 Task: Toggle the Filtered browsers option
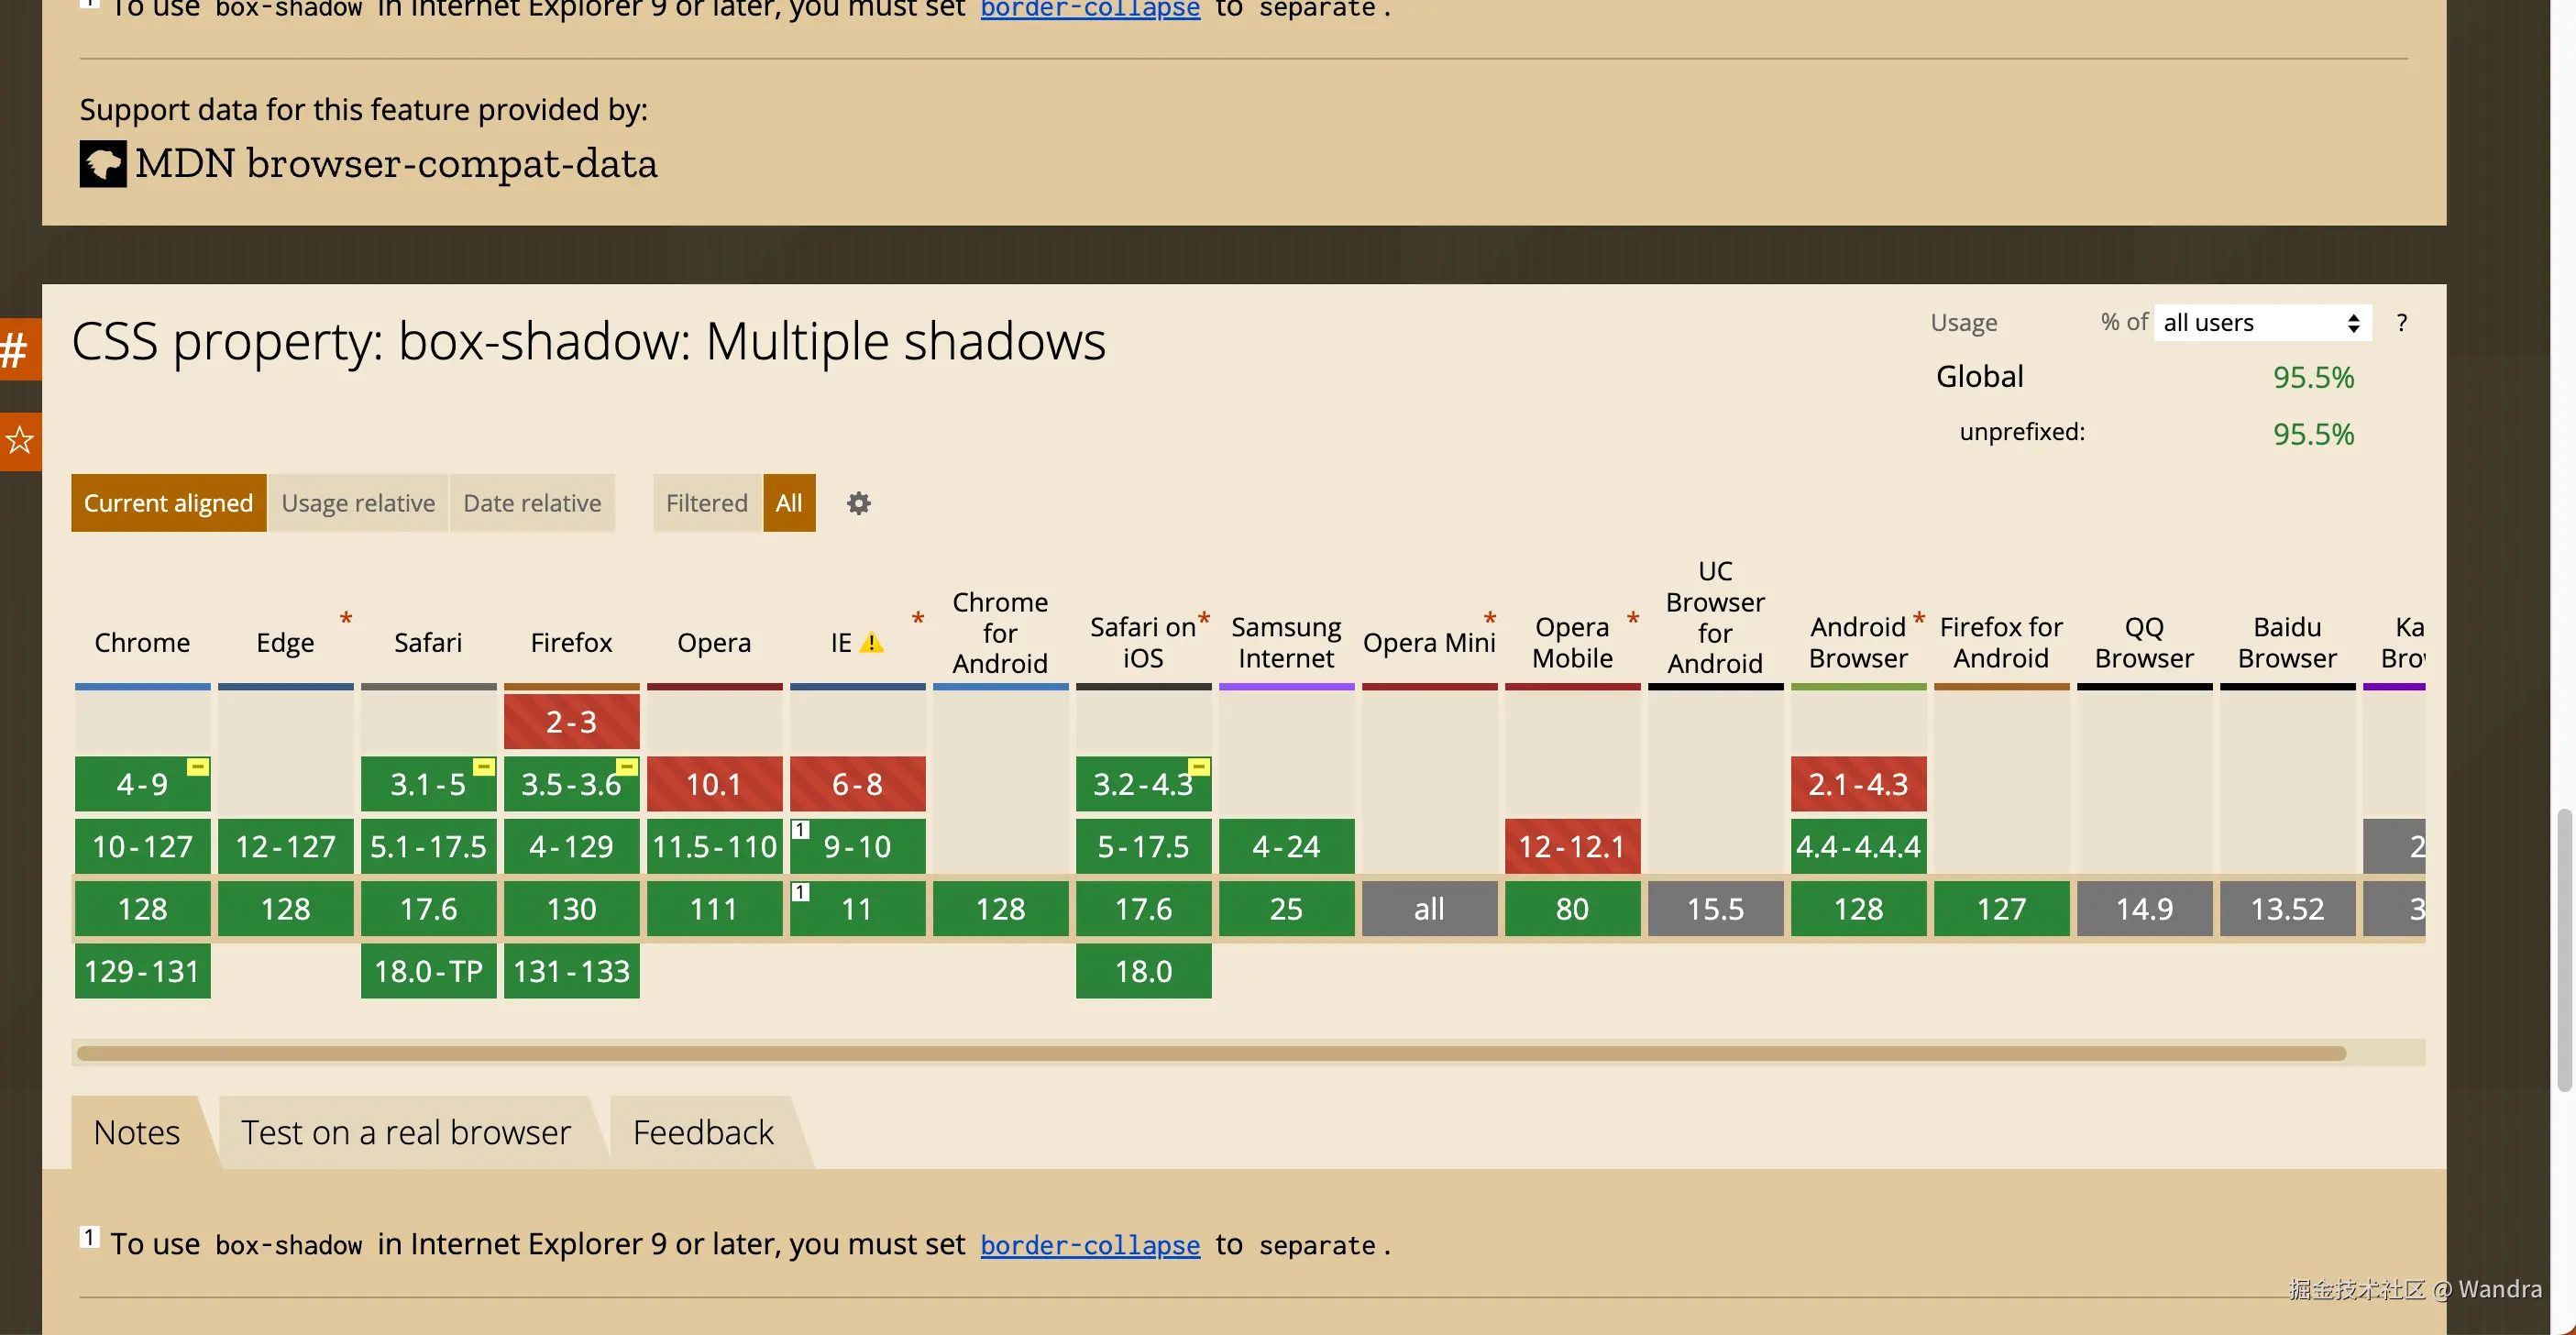[706, 503]
